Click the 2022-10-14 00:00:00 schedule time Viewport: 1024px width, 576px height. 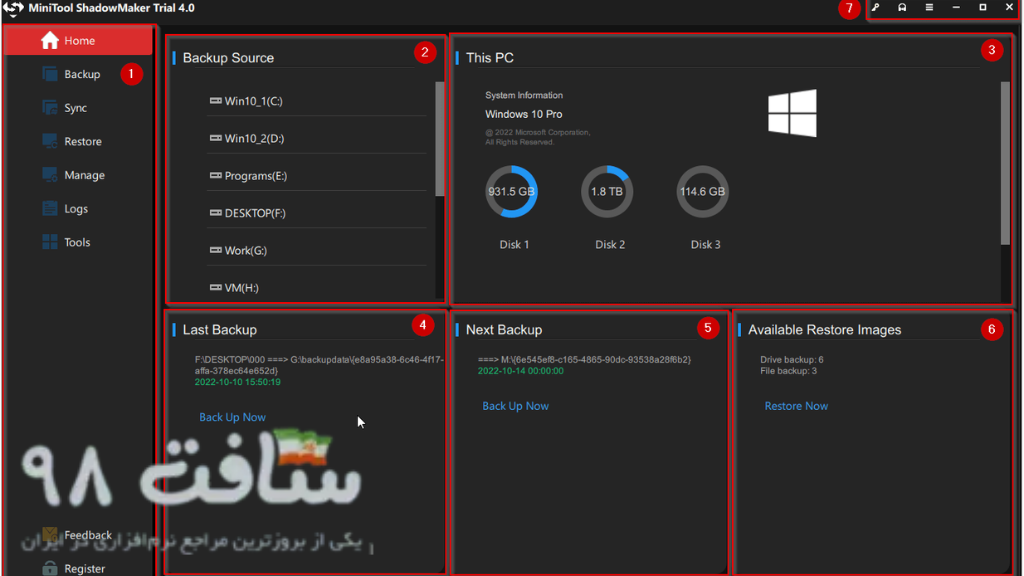click(x=520, y=371)
